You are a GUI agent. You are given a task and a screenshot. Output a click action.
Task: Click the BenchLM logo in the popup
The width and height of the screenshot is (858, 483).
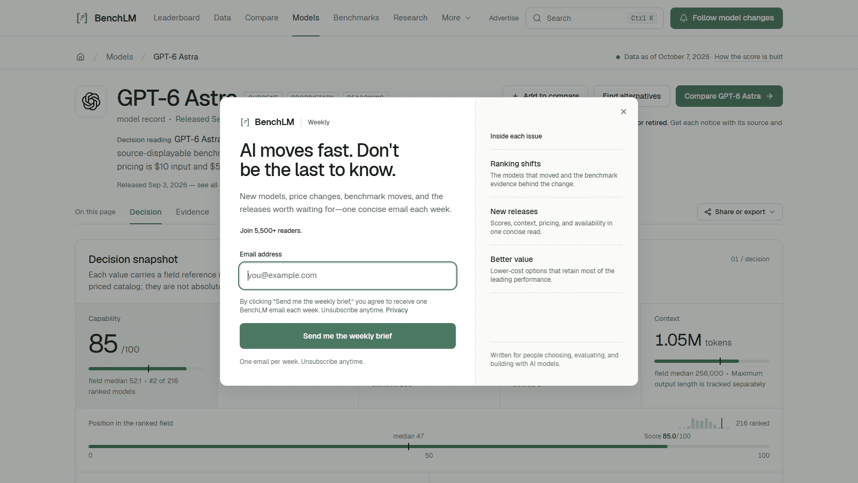268,122
